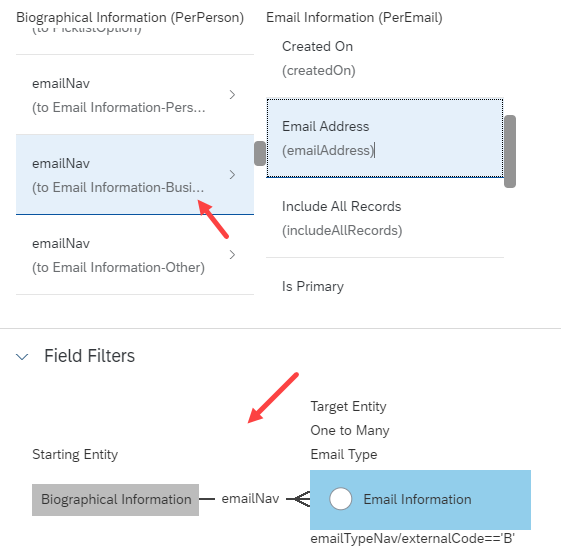Screen dimensions: 561x560
Task: Expand emailNav to Email Information-Personal chevron
Action: pyautogui.click(x=232, y=95)
